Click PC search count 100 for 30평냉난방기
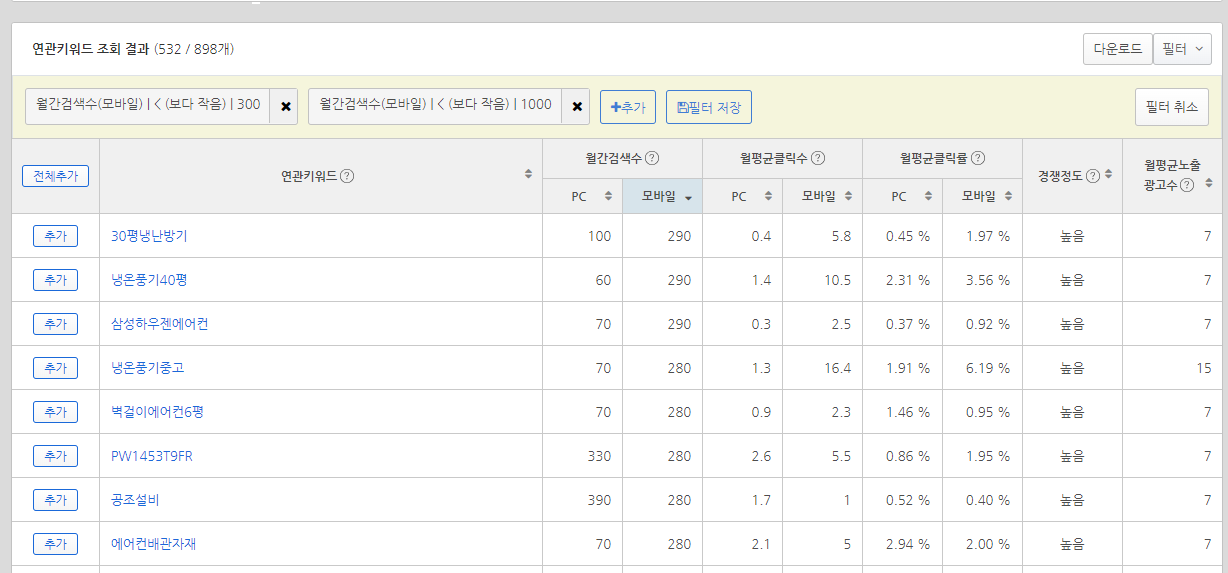The height and width of the screenshot is (573, 1228). pyautogui.click(x=599, y=236)
